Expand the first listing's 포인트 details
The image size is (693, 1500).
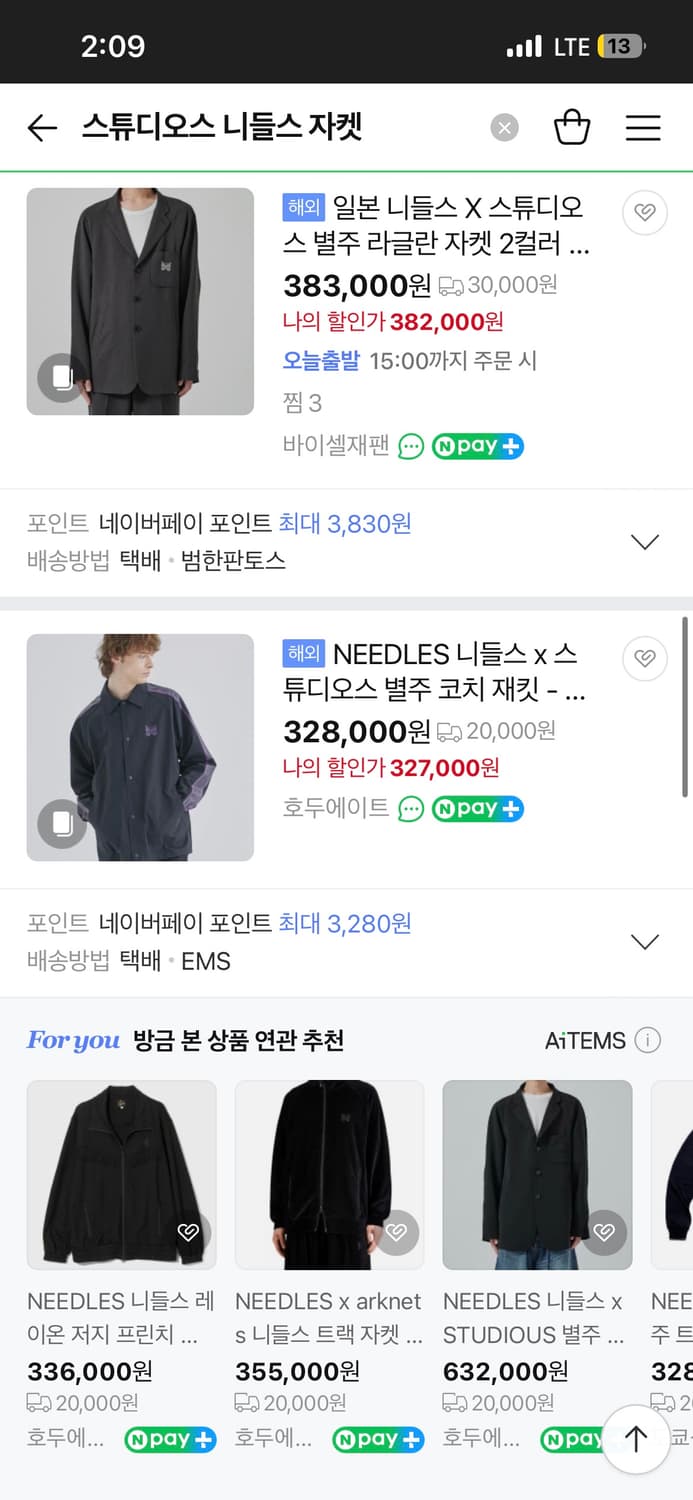coord(645,541)
